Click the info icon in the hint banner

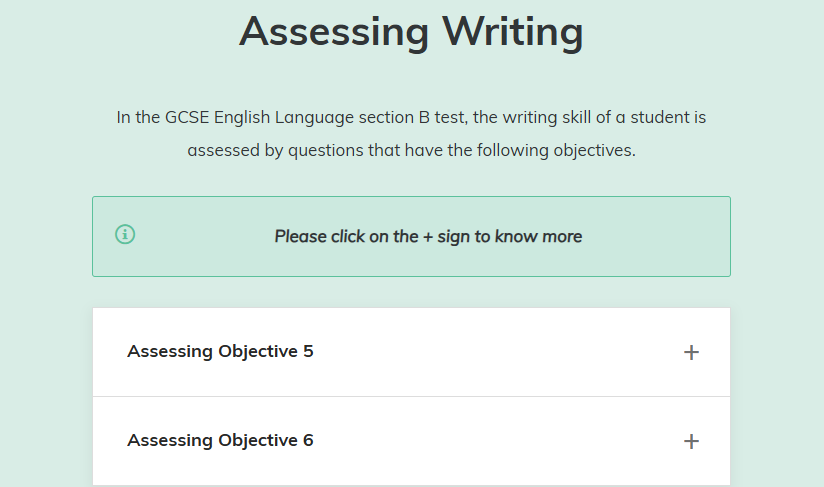(125, 235)
